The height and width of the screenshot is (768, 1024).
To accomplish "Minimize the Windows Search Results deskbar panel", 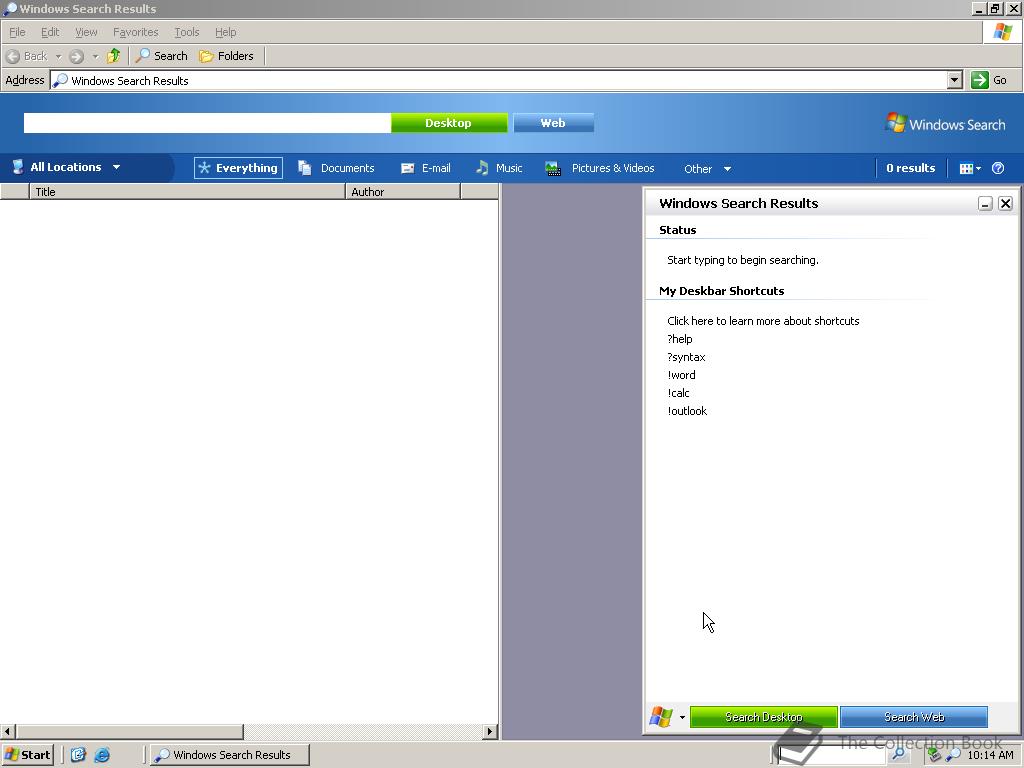I will tap(985, 204).
